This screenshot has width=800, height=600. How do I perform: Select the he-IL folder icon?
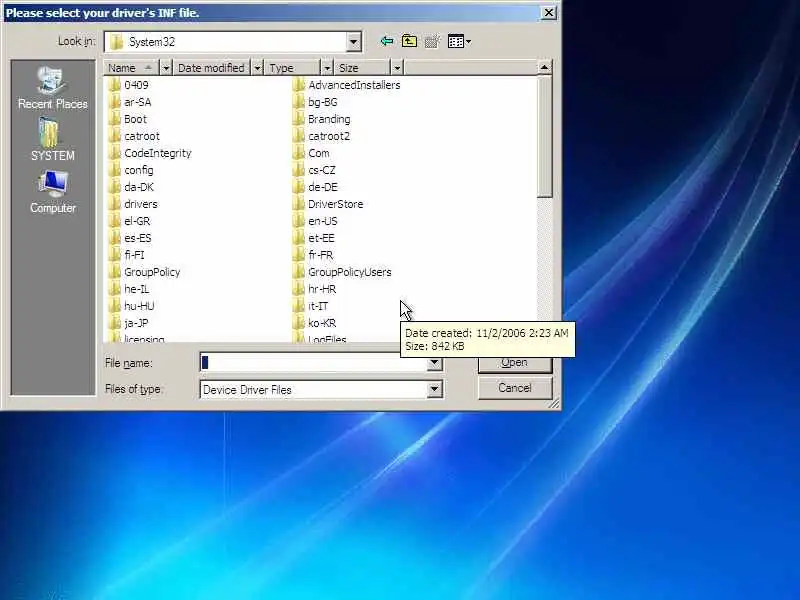coord(115,289)
